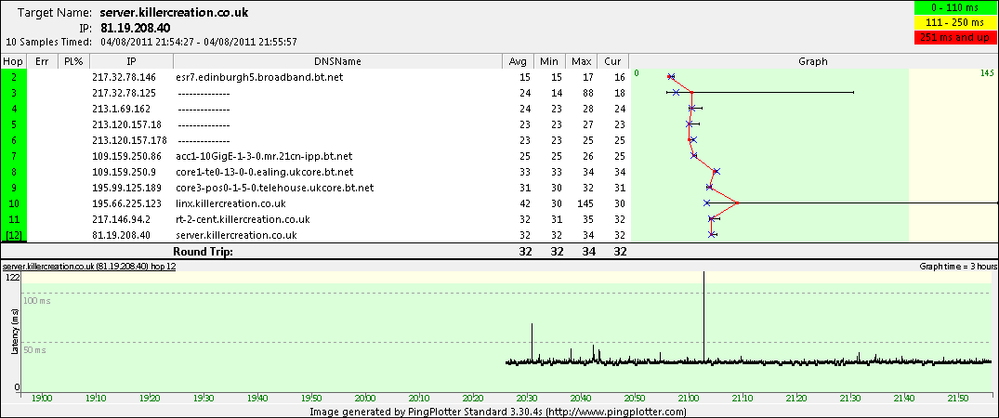Select the red 251 ms and up legend swatch

955,38
